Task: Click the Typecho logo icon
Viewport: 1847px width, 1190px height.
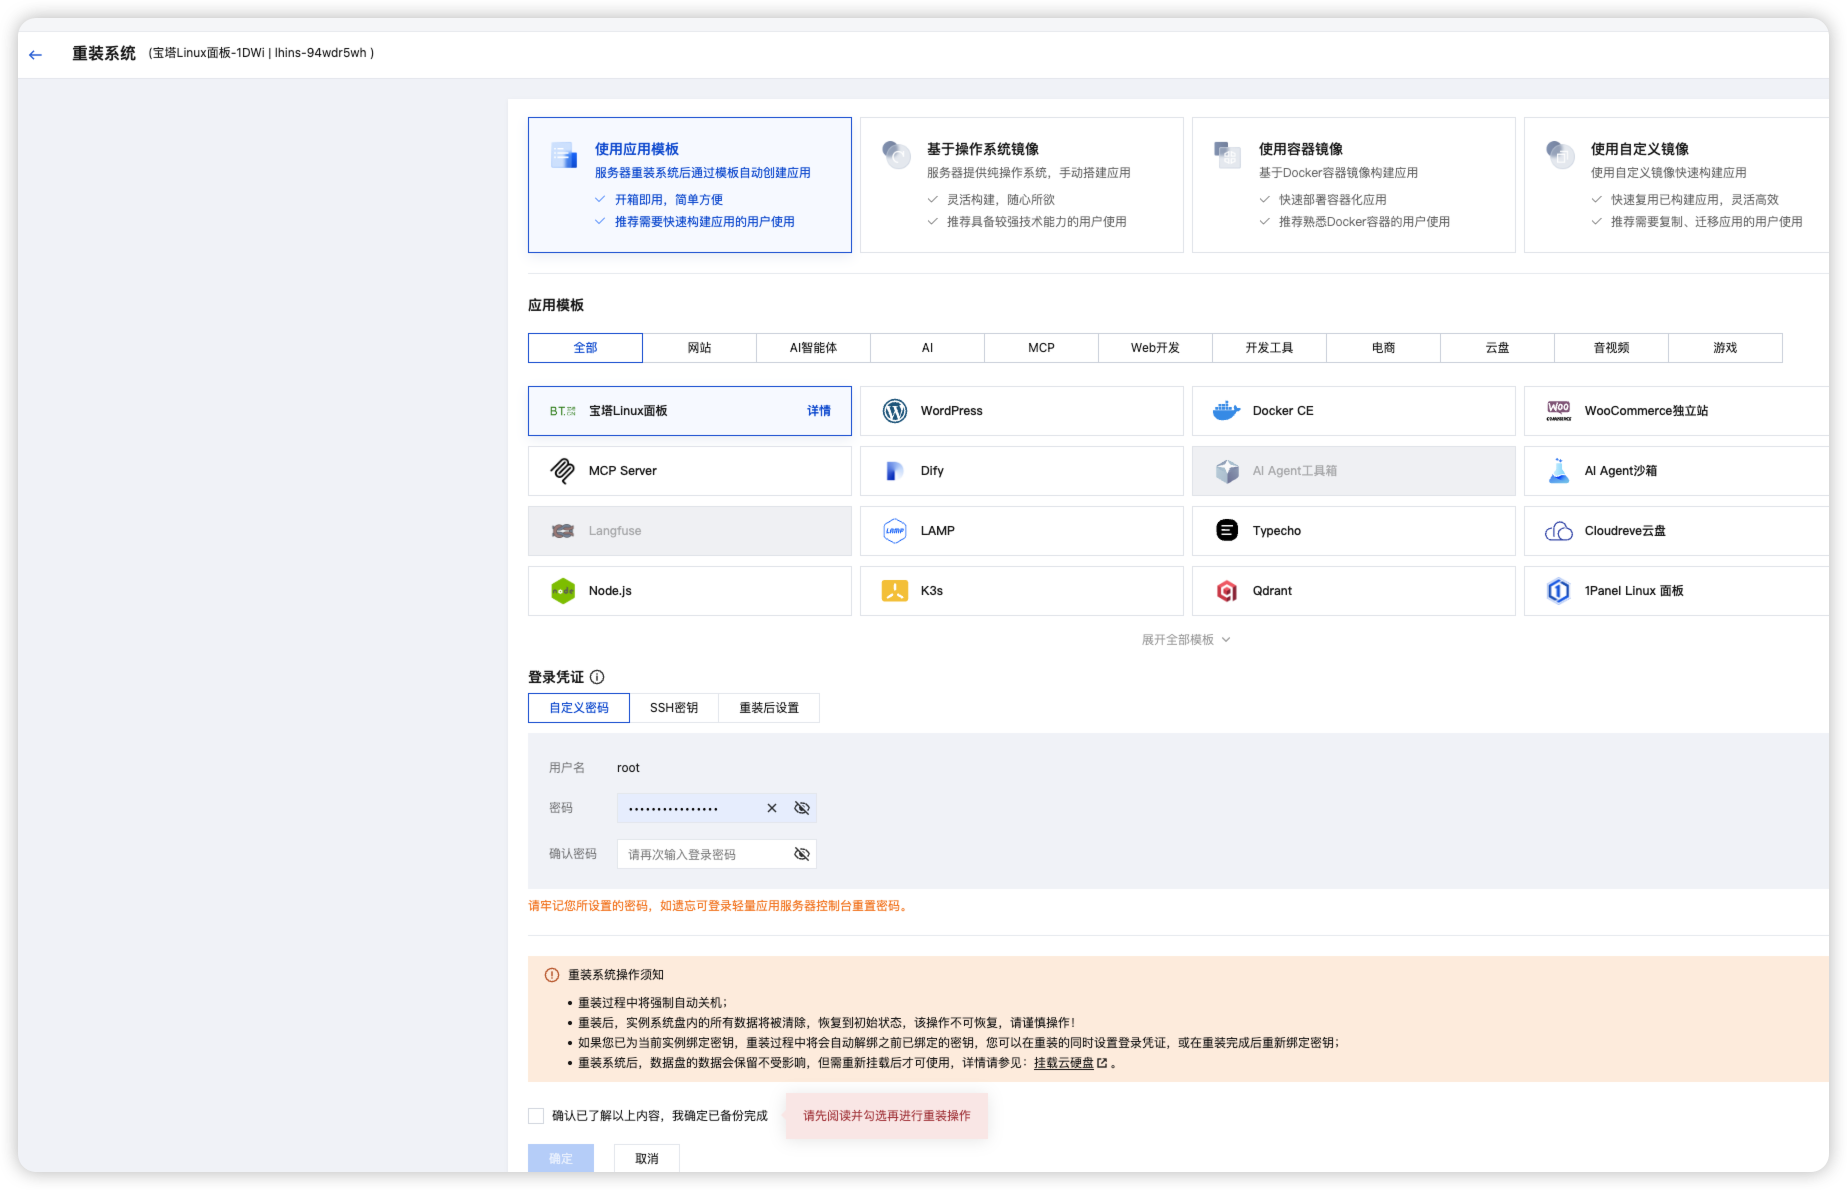Action: (1227, 531)
